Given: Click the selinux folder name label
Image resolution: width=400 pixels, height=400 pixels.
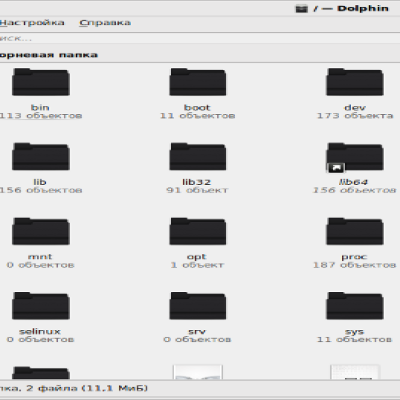Looking at the screenshot, I should point(40,331).
